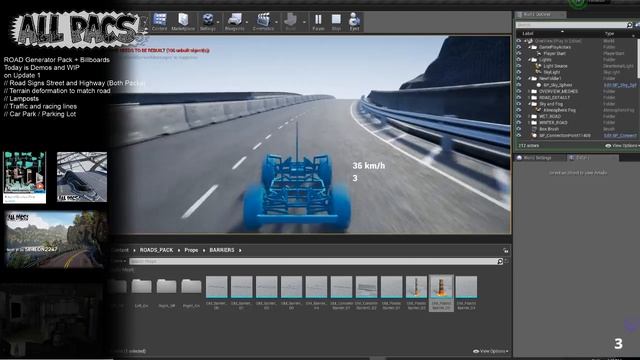The width and height of the screenshot is (640, 360).
Task: Click the Content Browser search magnifier icon
Action: (500, 261)
